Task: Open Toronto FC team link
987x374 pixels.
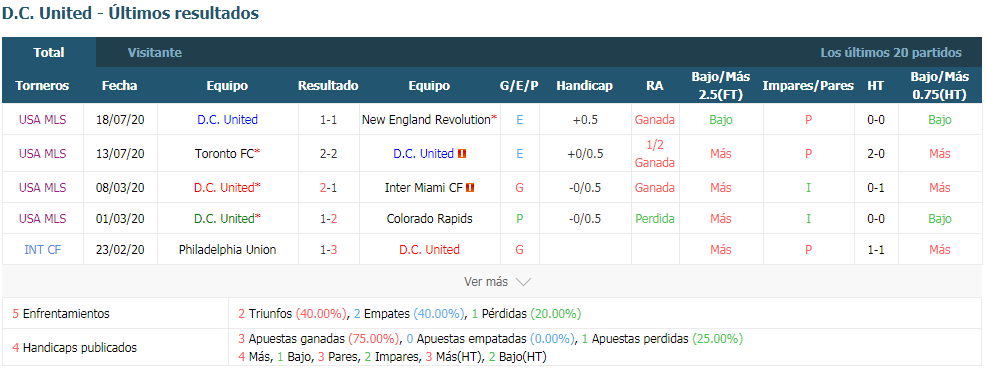Action: pyautogui.click(x=224, y=154)
